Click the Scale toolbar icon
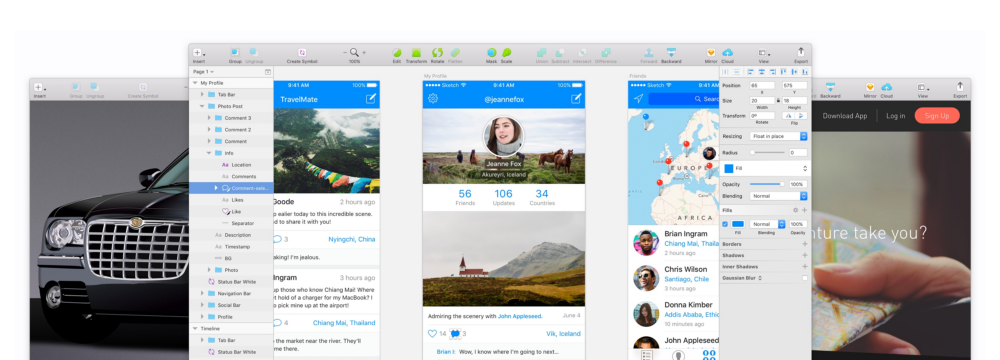 [506, 52]
